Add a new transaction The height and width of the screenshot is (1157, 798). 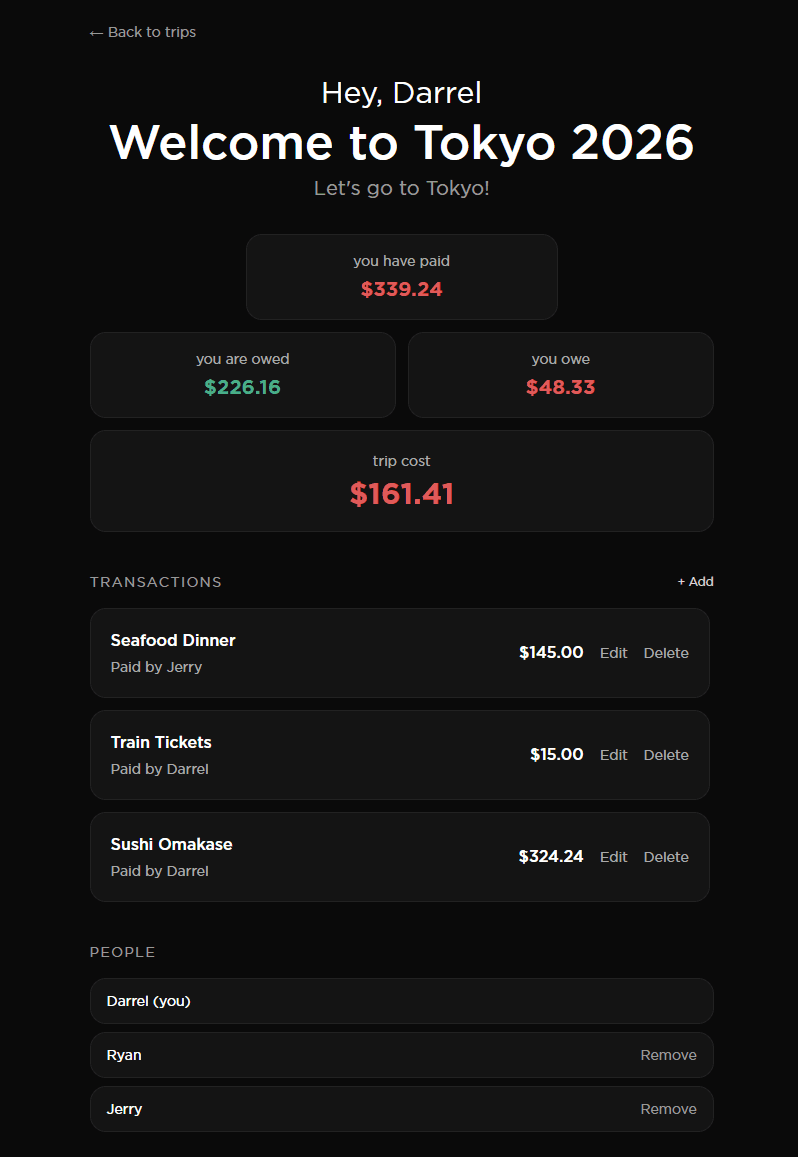(695, 581)
